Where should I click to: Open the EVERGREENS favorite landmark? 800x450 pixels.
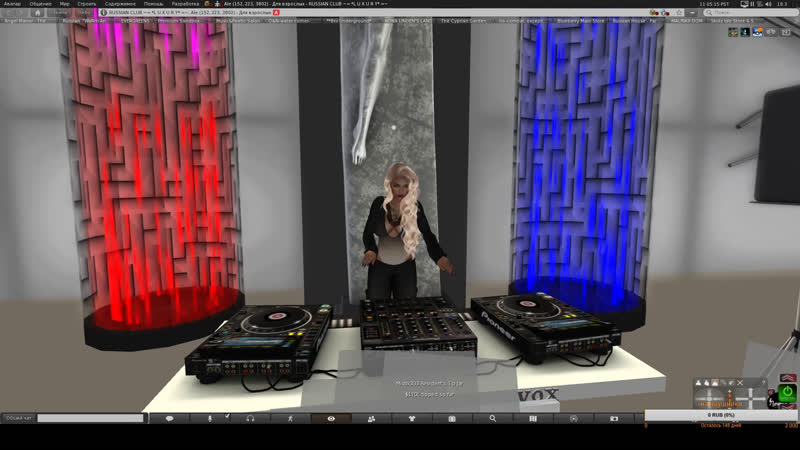[x=135, y=21]
